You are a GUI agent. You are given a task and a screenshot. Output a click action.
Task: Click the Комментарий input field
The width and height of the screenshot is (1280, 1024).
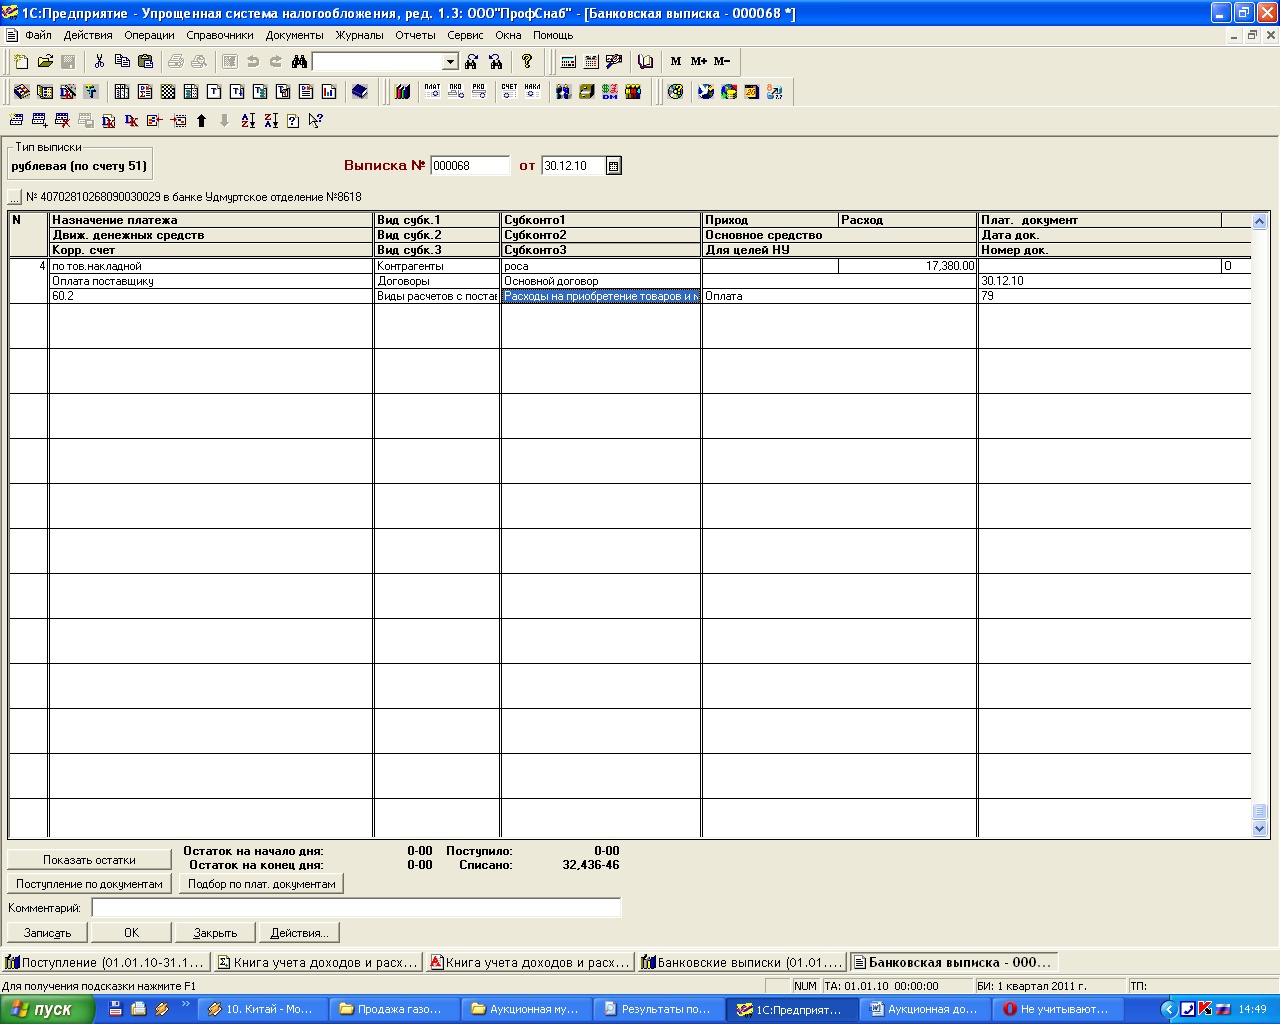(x=356, y=908)
